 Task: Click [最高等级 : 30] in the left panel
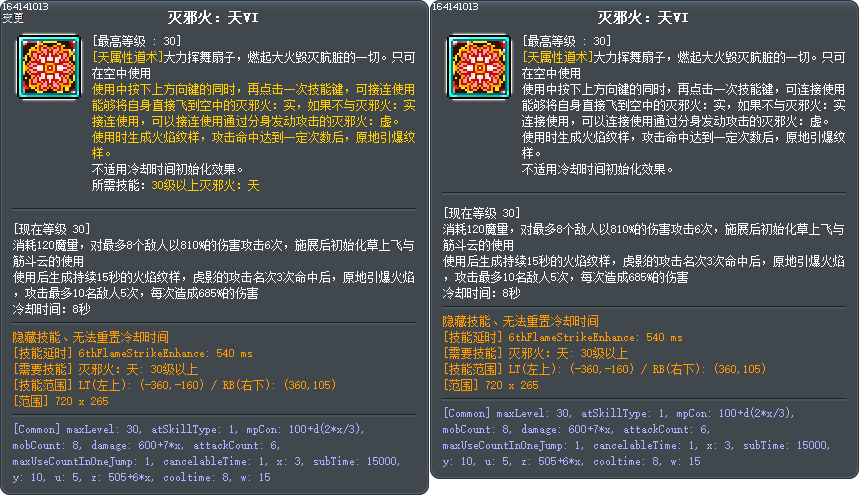pos(135,41)
